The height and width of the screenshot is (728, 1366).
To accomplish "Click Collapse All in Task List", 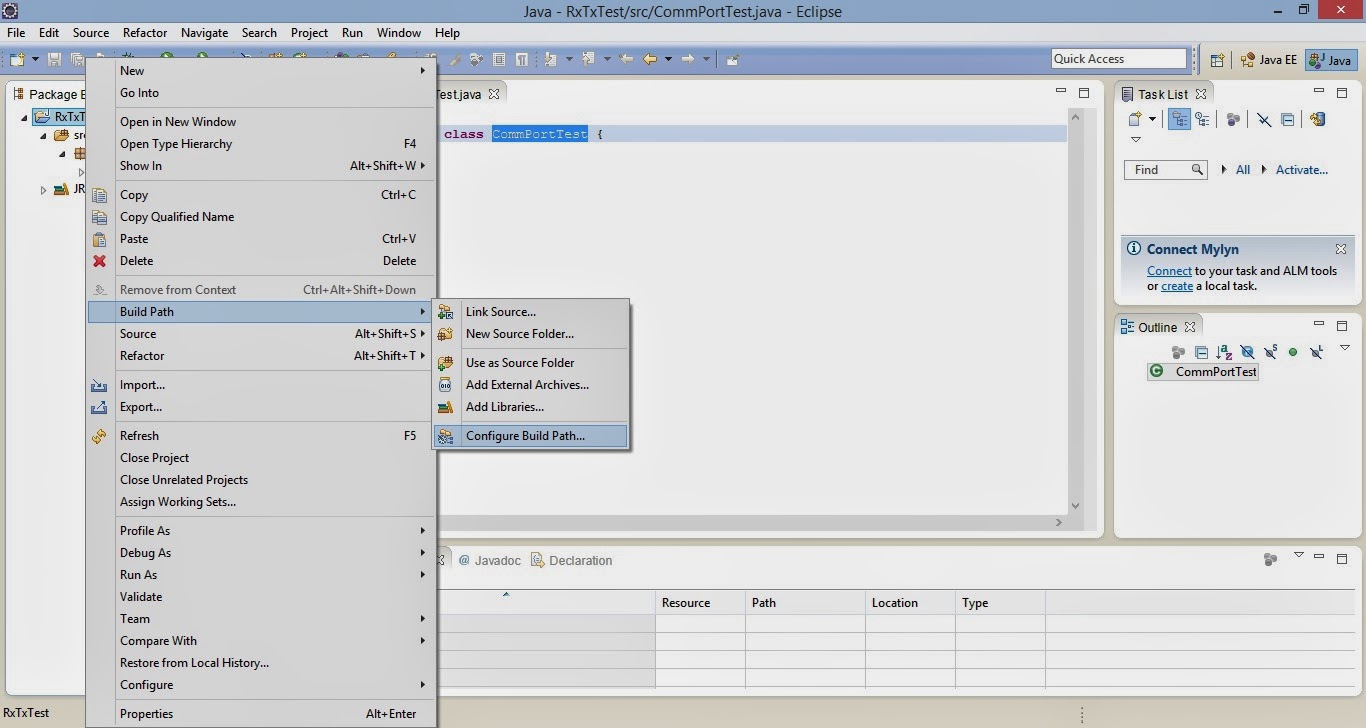I will [1288, 120].
